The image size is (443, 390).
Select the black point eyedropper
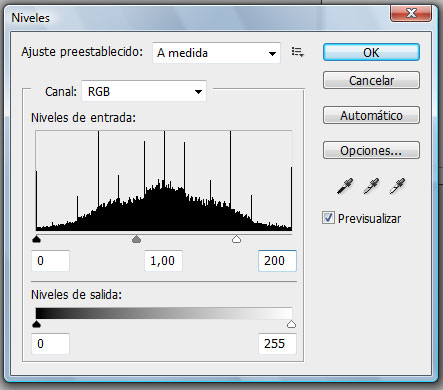[345, 186]
